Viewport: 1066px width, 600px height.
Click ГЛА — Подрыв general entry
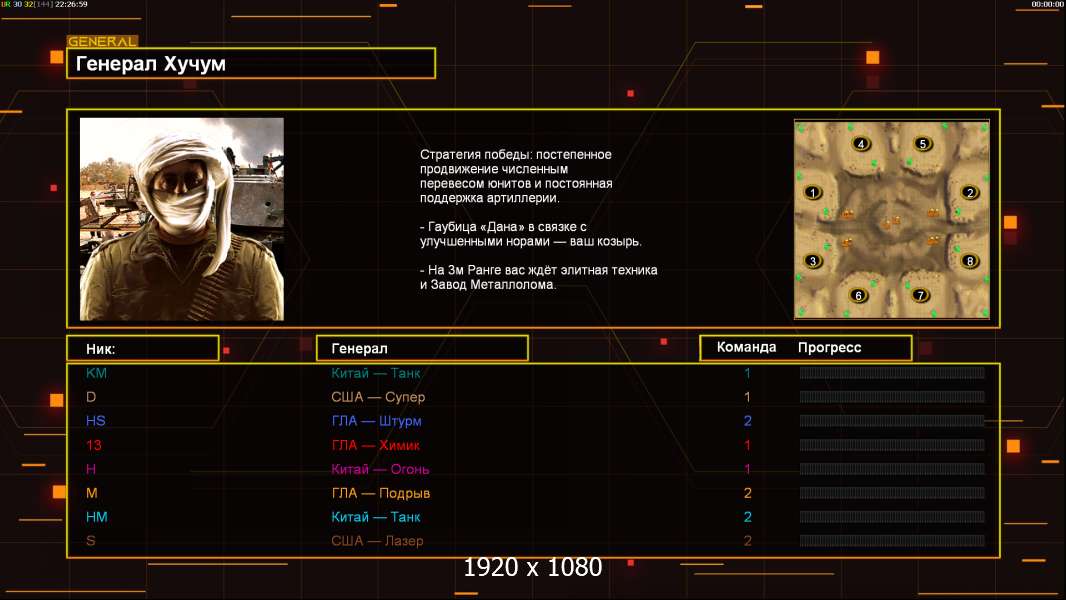(381, 493)
